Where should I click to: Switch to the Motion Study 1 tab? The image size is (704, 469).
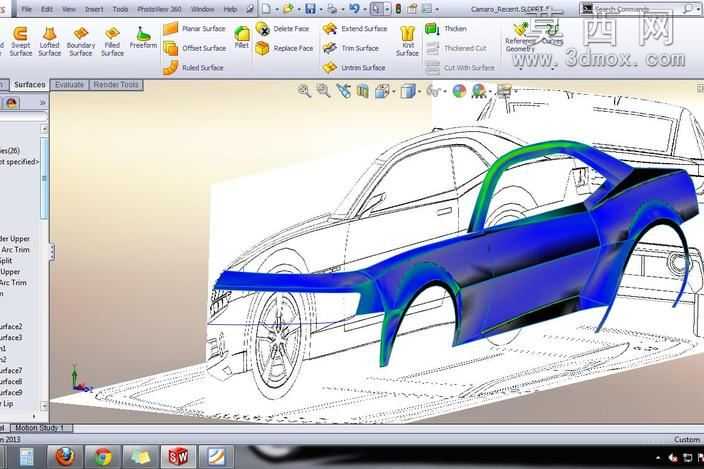pyautogui.click(x=40, y=428)
